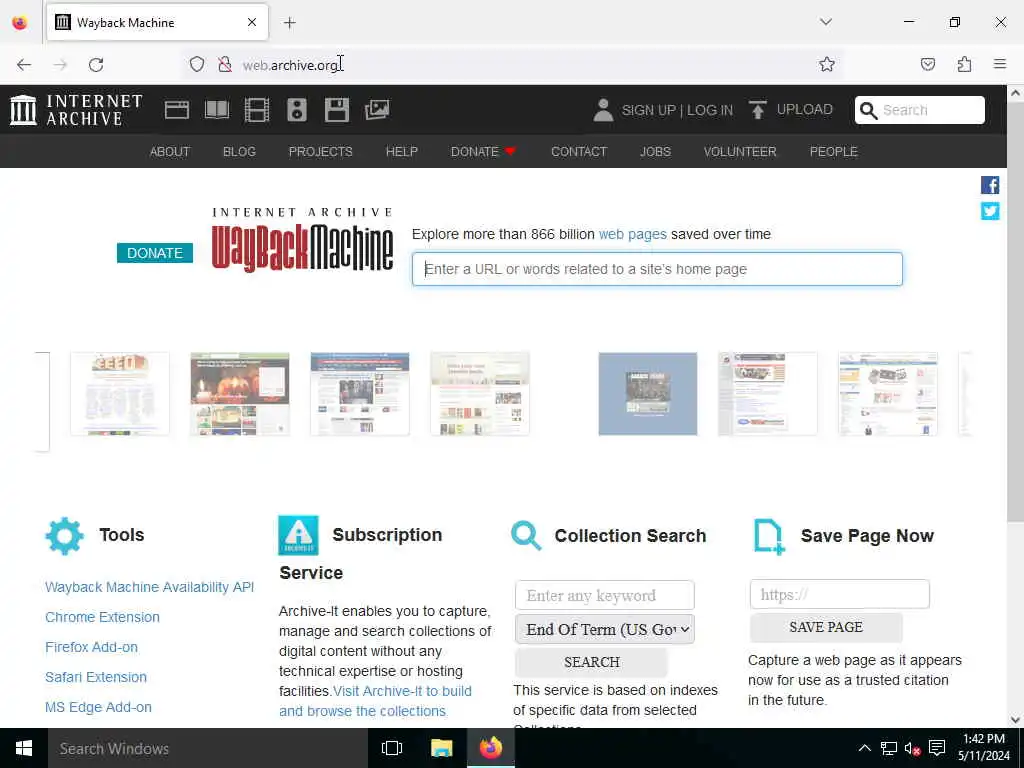
Task: Reload the current page
Action: (96, 65)
